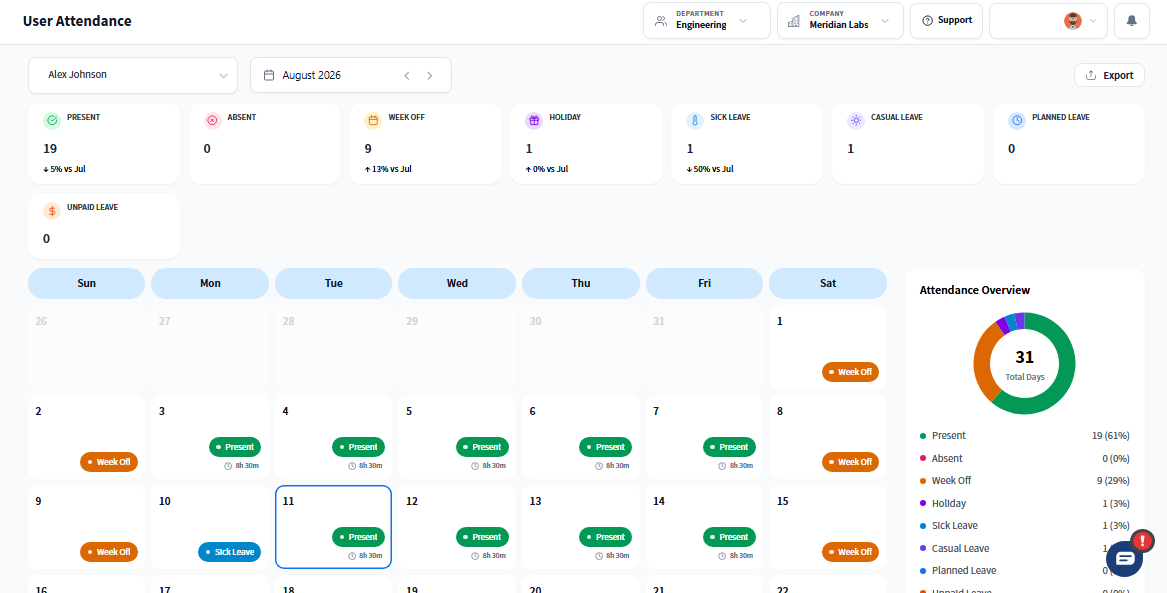Click the Present card checkmark icon

[x=52, y=121]
